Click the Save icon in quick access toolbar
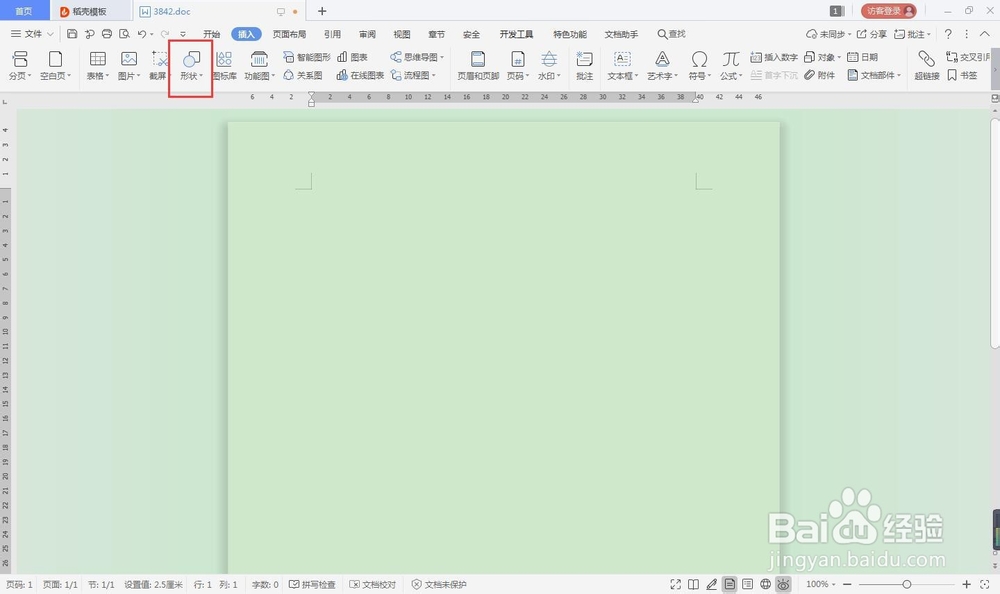 pos(72,34)
